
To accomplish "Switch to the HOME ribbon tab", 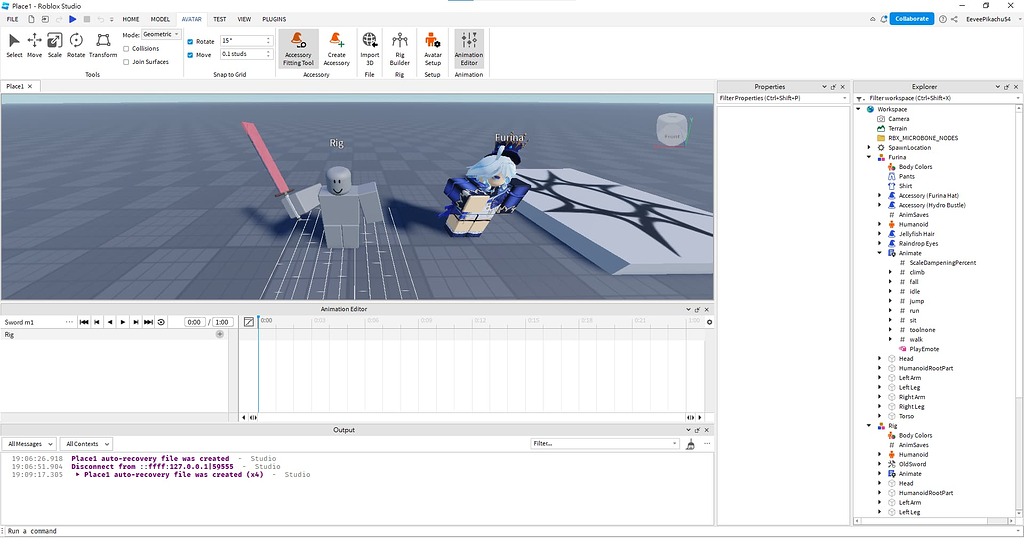I will 131,19.
